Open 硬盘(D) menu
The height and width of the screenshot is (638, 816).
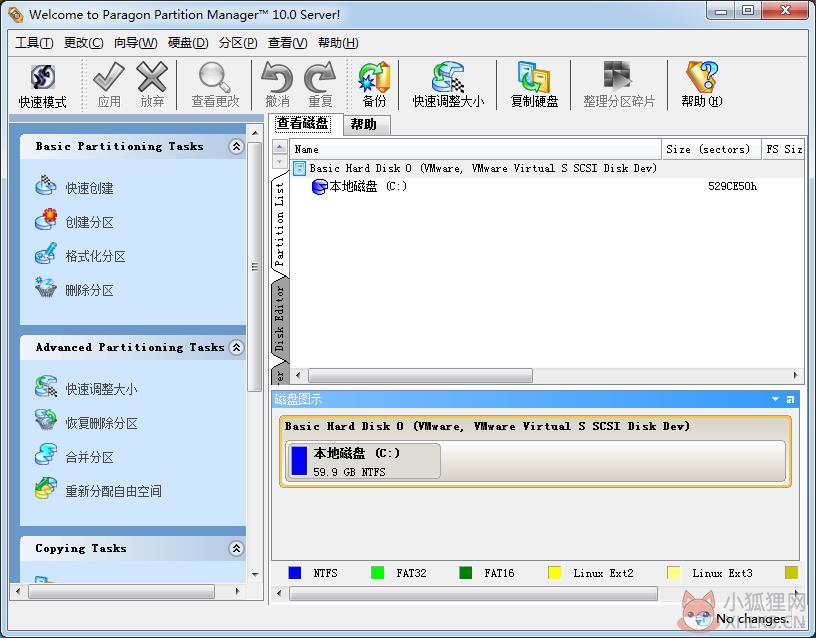tap(188, 43)
